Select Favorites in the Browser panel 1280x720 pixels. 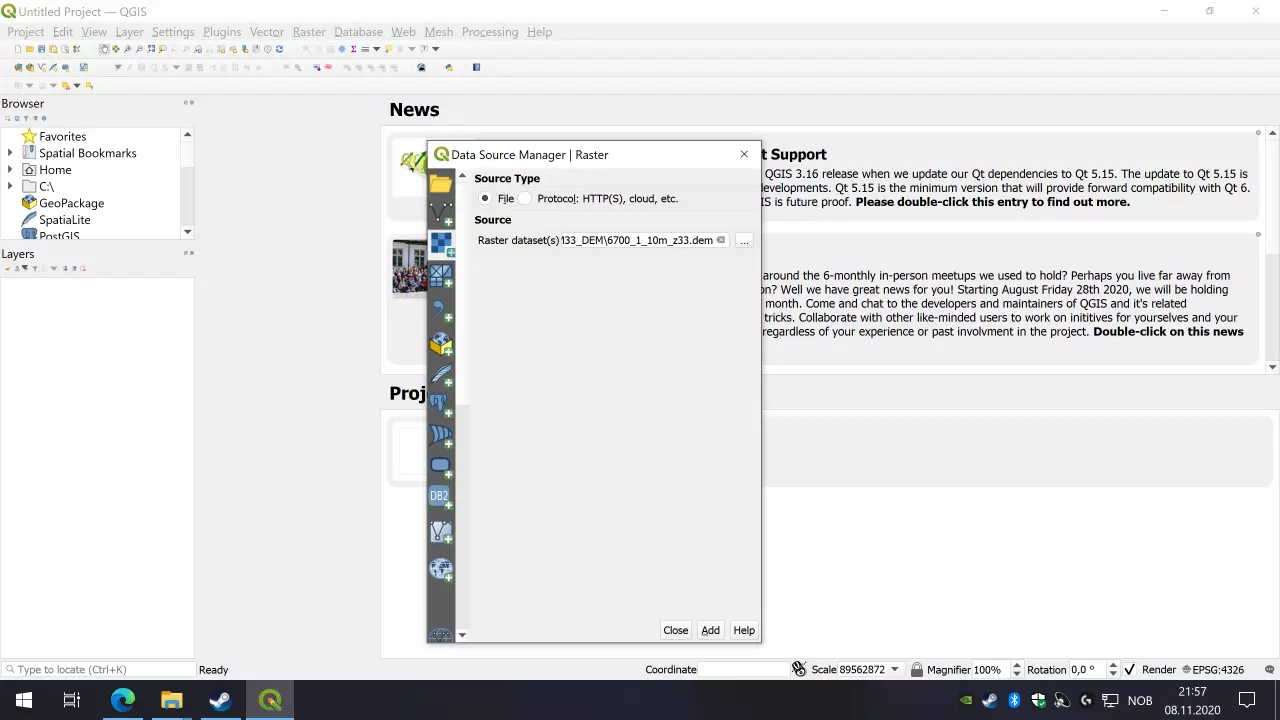pos(62,136)
